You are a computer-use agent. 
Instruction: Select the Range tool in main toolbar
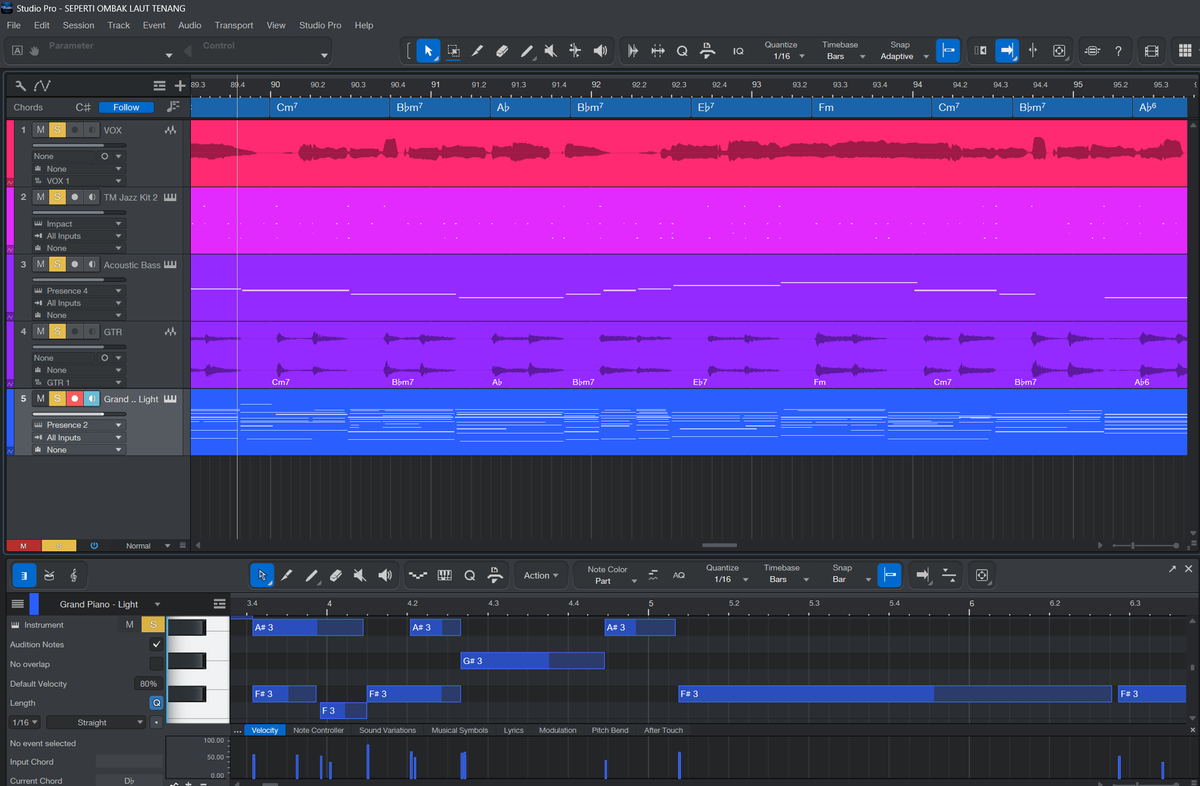pos(453,50)
